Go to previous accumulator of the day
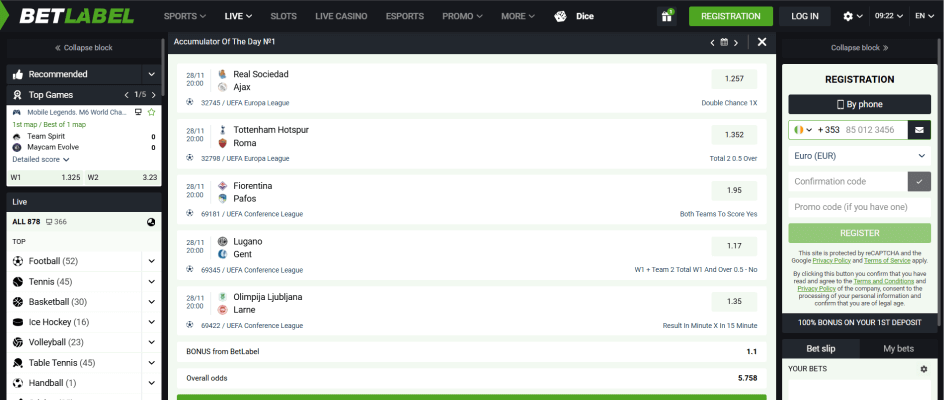 [713, 42]
